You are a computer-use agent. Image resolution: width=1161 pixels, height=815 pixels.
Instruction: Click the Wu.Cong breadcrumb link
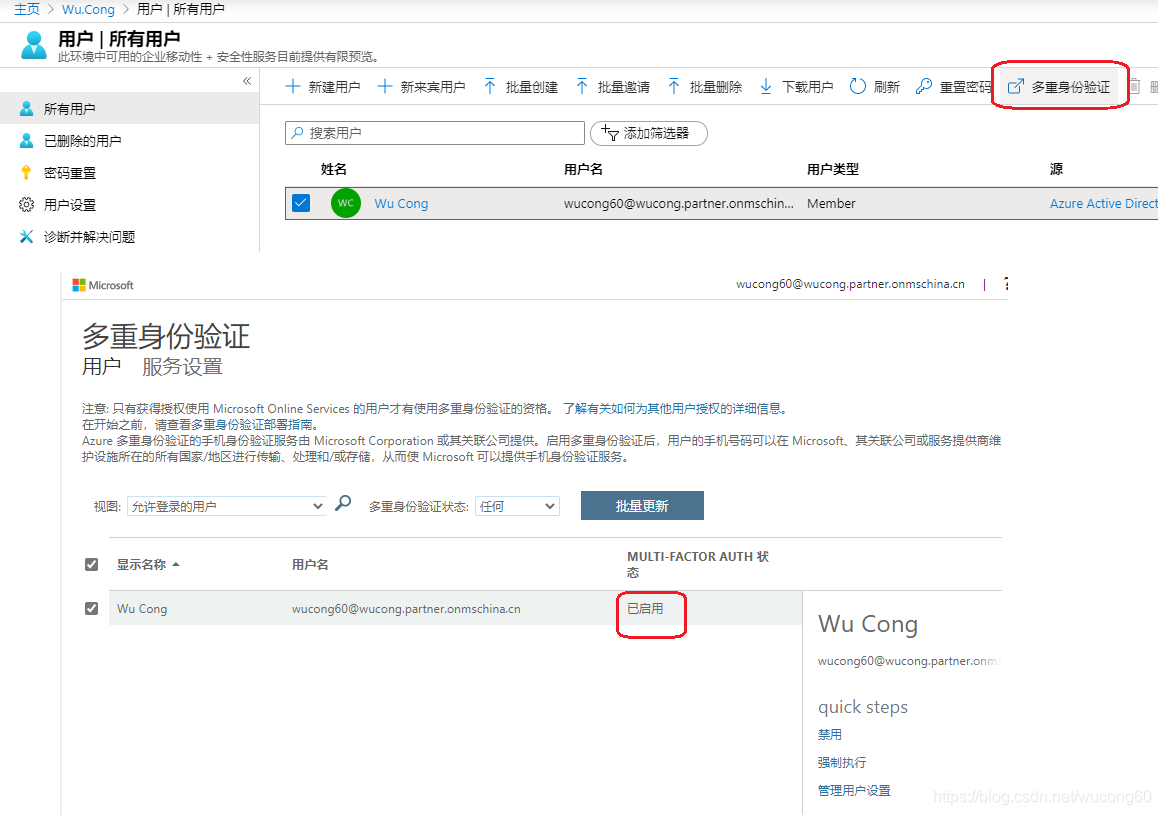pos(88,9)
